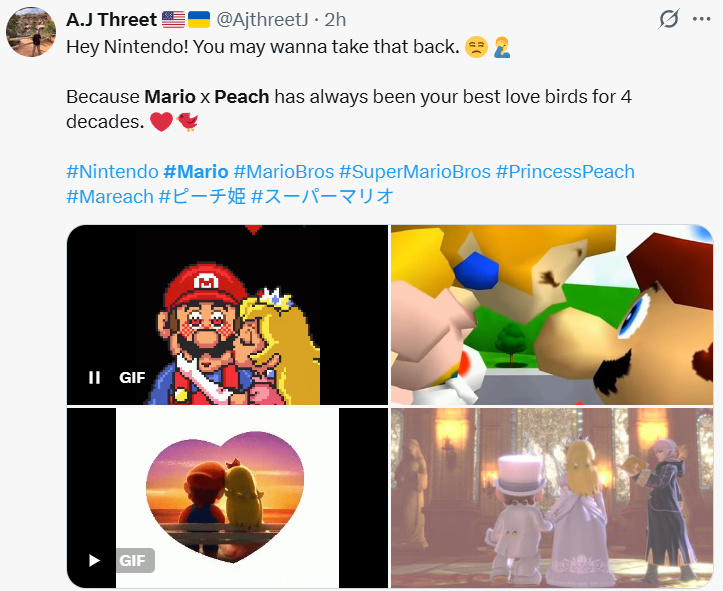Screen dimensions: 723x591
Task: Open the #ピーチ姫 hashtag
Action: click(x=202, y=197)
